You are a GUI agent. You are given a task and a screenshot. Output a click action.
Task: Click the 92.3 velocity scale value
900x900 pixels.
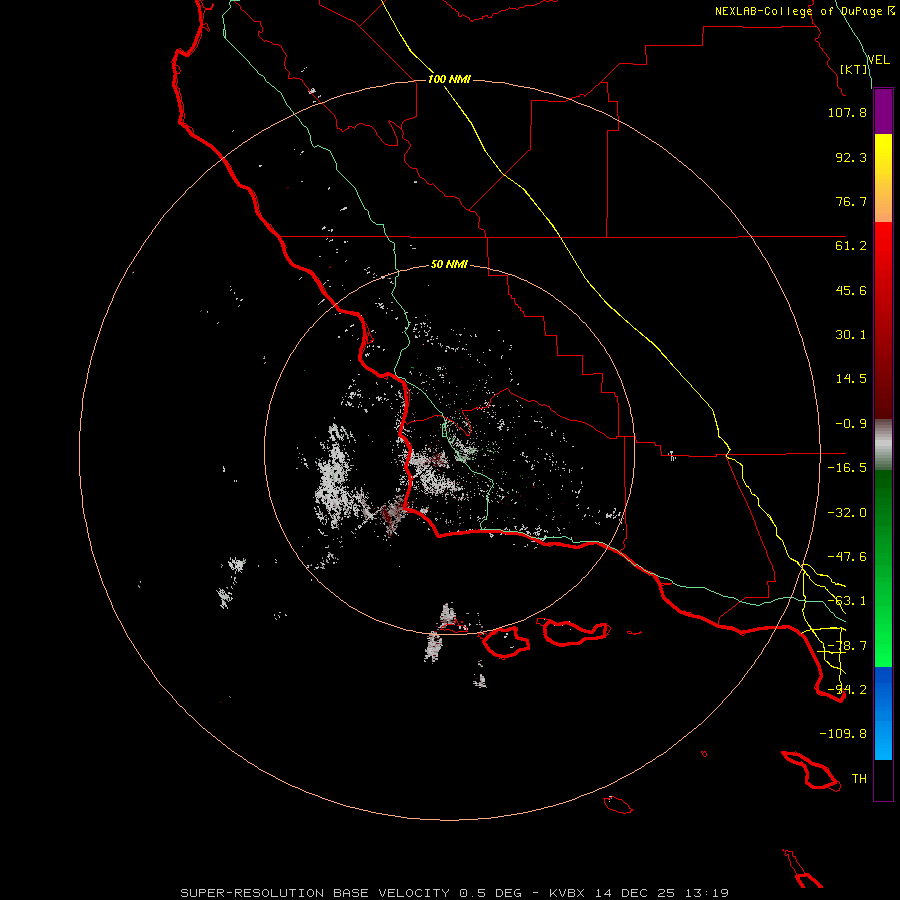coord(851,157)
